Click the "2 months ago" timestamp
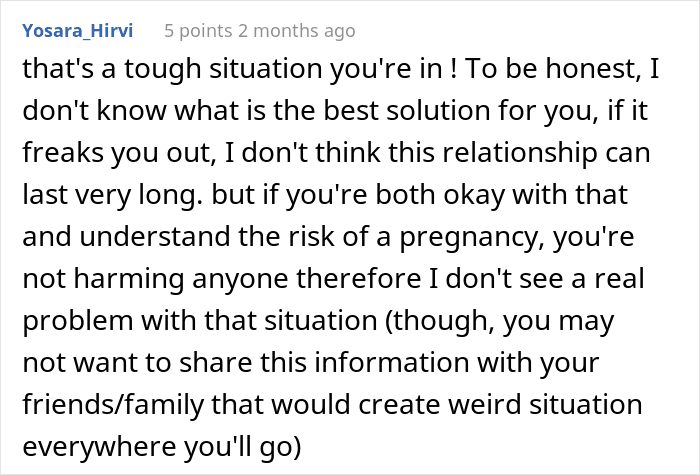This screenshot has height=475, width=700. [x=298, y=31]
